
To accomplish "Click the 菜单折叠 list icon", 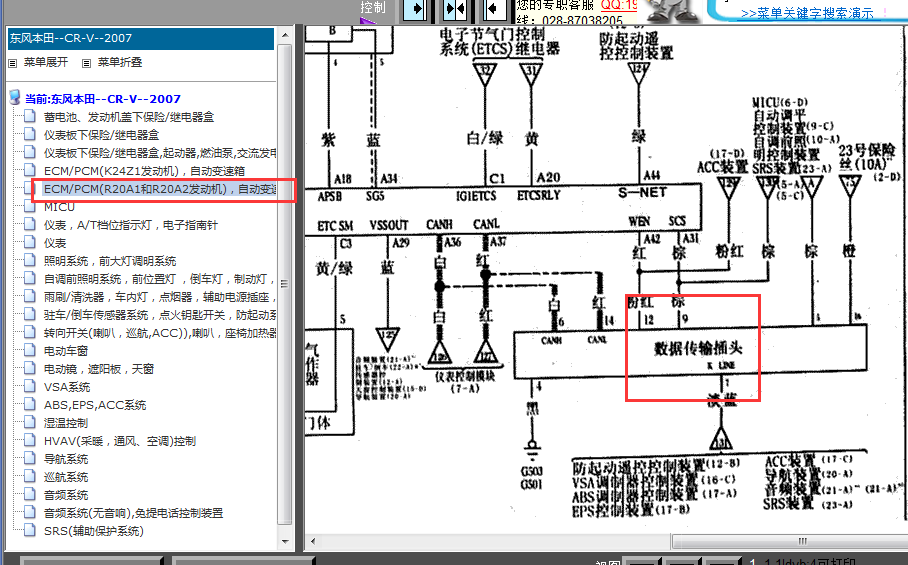I will tap(86, 63).
